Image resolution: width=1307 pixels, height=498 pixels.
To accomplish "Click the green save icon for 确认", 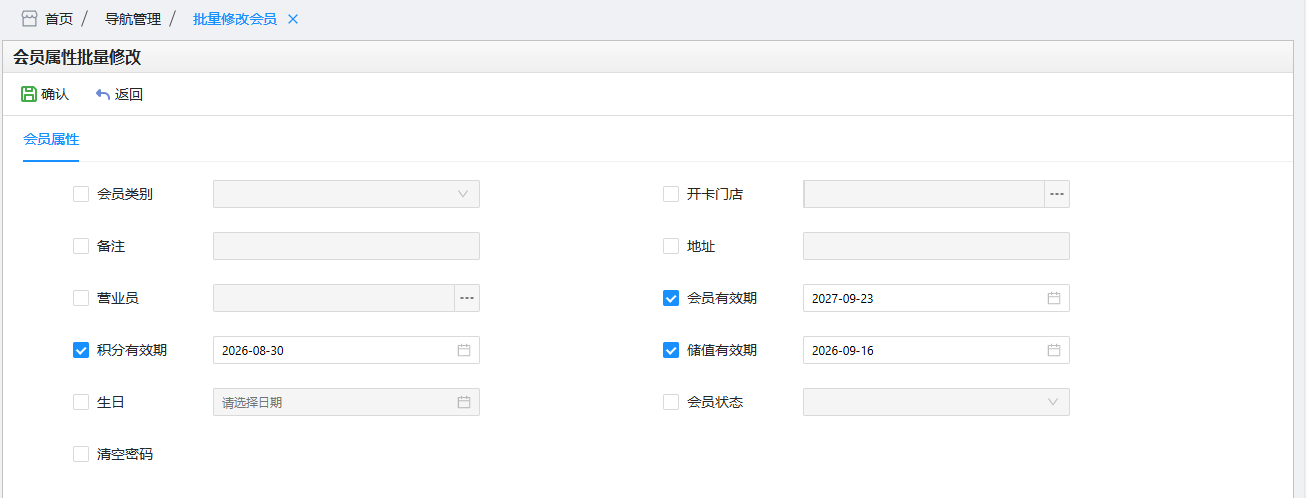I will pos(29,94).
